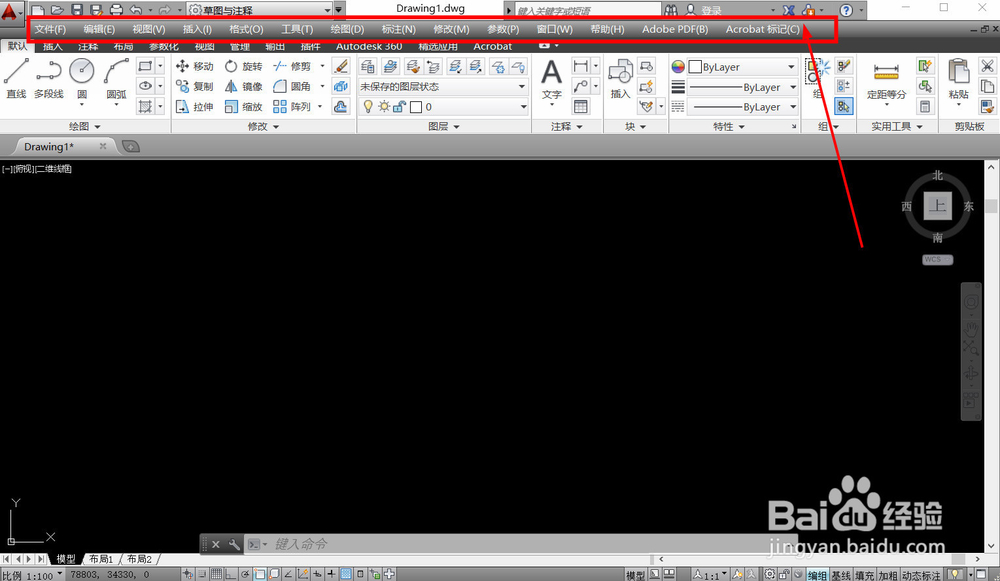Click the search keyword input field
The image size is (1000, 581).
587,10
